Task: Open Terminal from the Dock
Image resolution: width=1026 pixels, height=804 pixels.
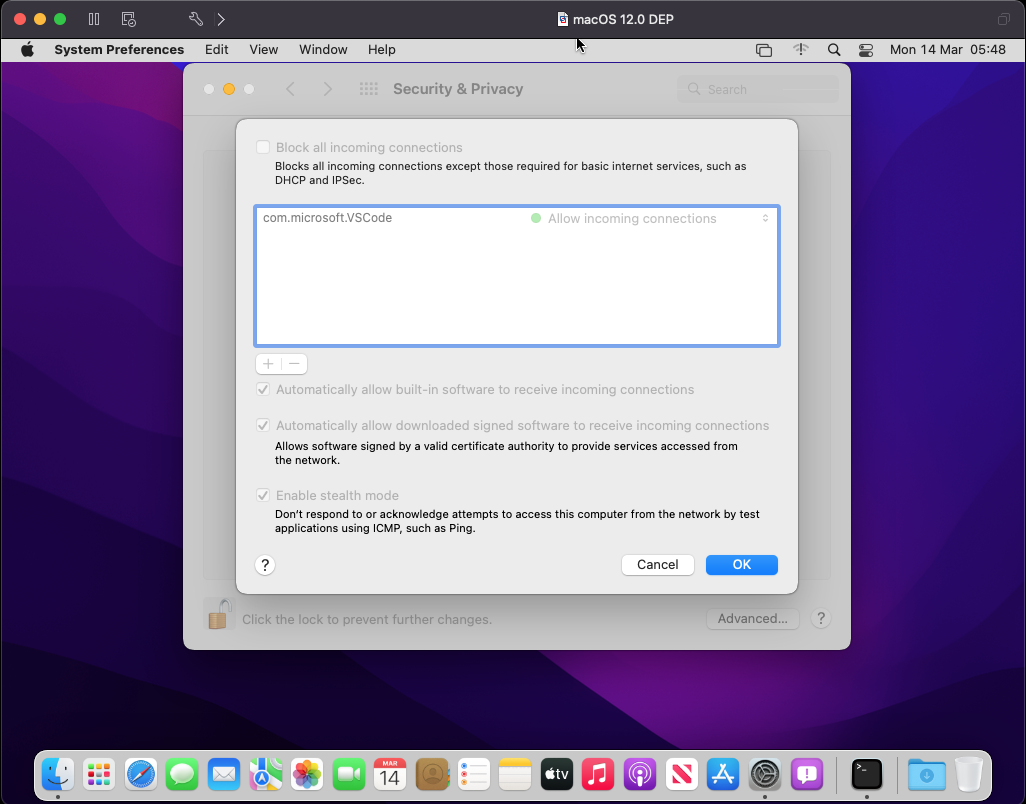Action: tap(866, 773)
